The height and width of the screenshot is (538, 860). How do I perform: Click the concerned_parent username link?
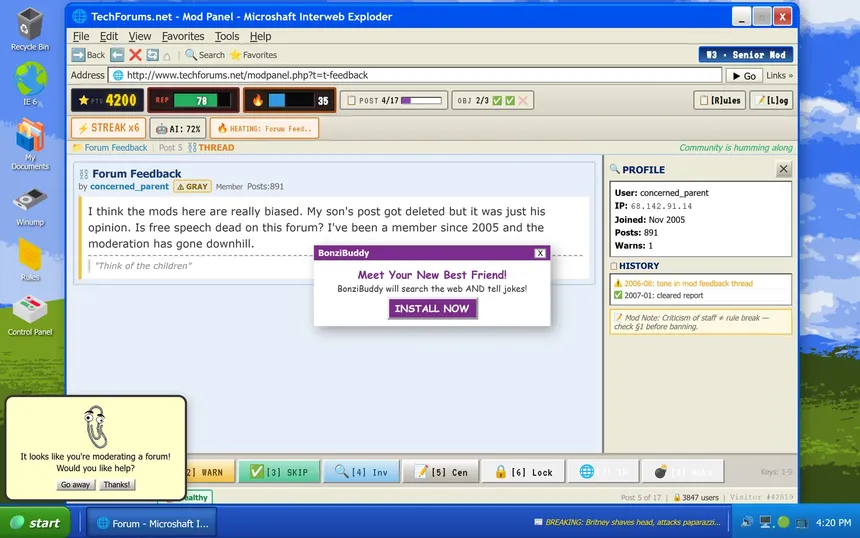click(130, 187)
